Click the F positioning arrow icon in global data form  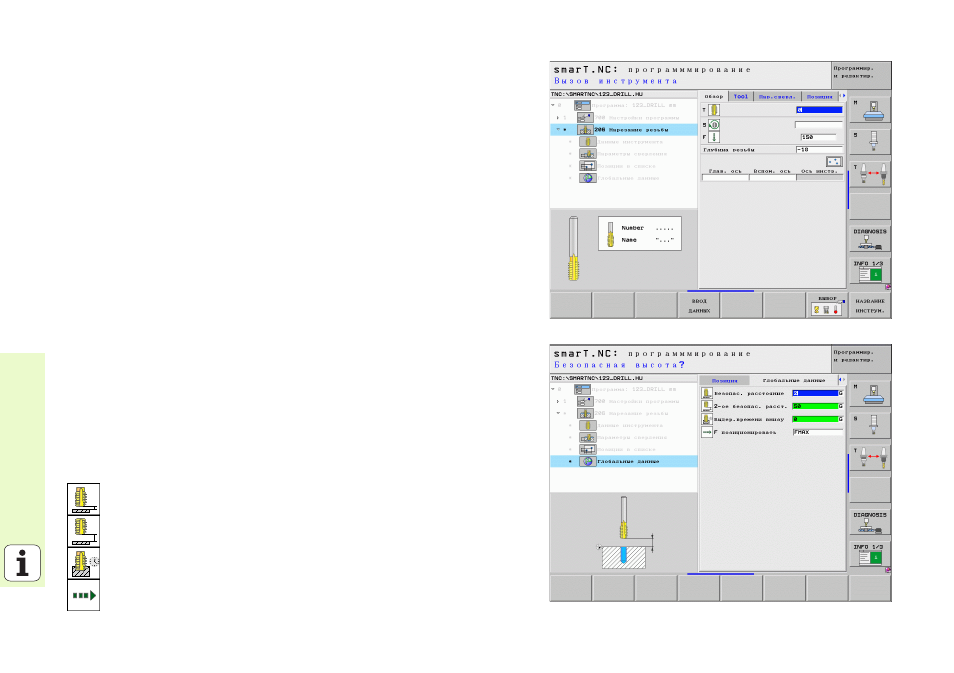coord(706,432)
